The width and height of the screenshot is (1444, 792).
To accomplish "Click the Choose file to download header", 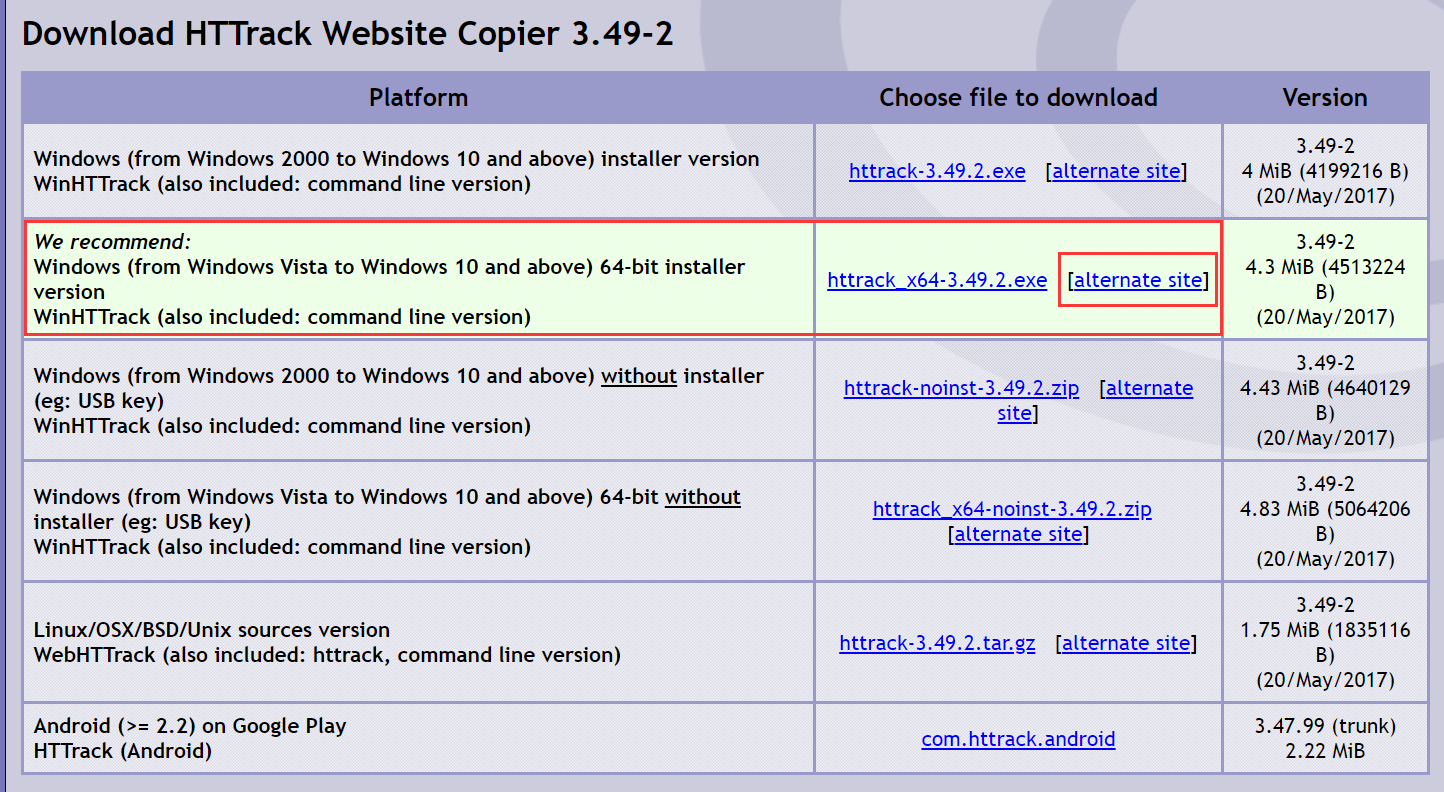I will [1018, 97].
